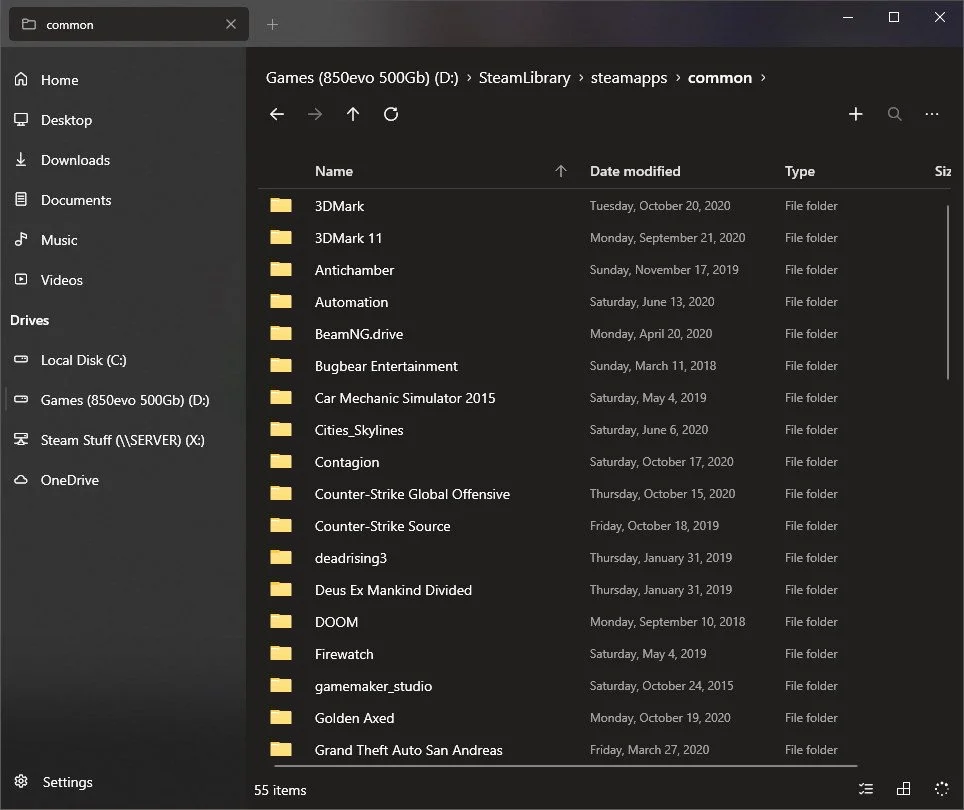Switch to details list layout icon

pos(866,789)
